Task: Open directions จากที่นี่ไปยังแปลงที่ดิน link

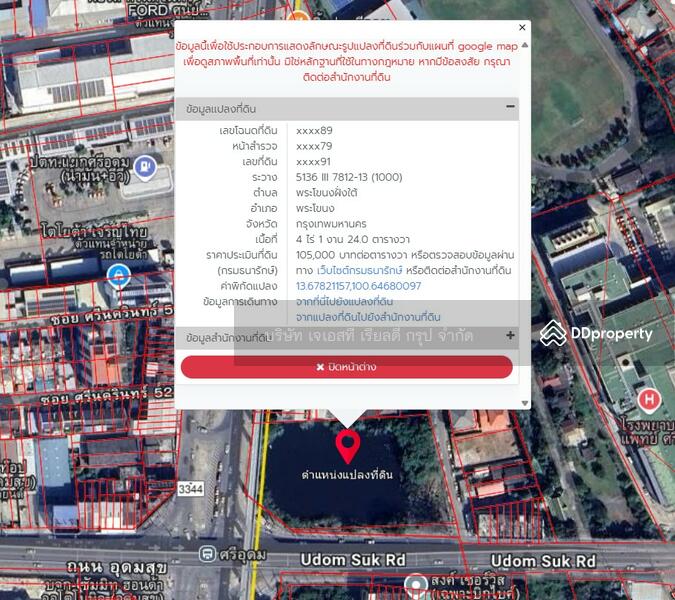Action: click(x=344, y=301)
